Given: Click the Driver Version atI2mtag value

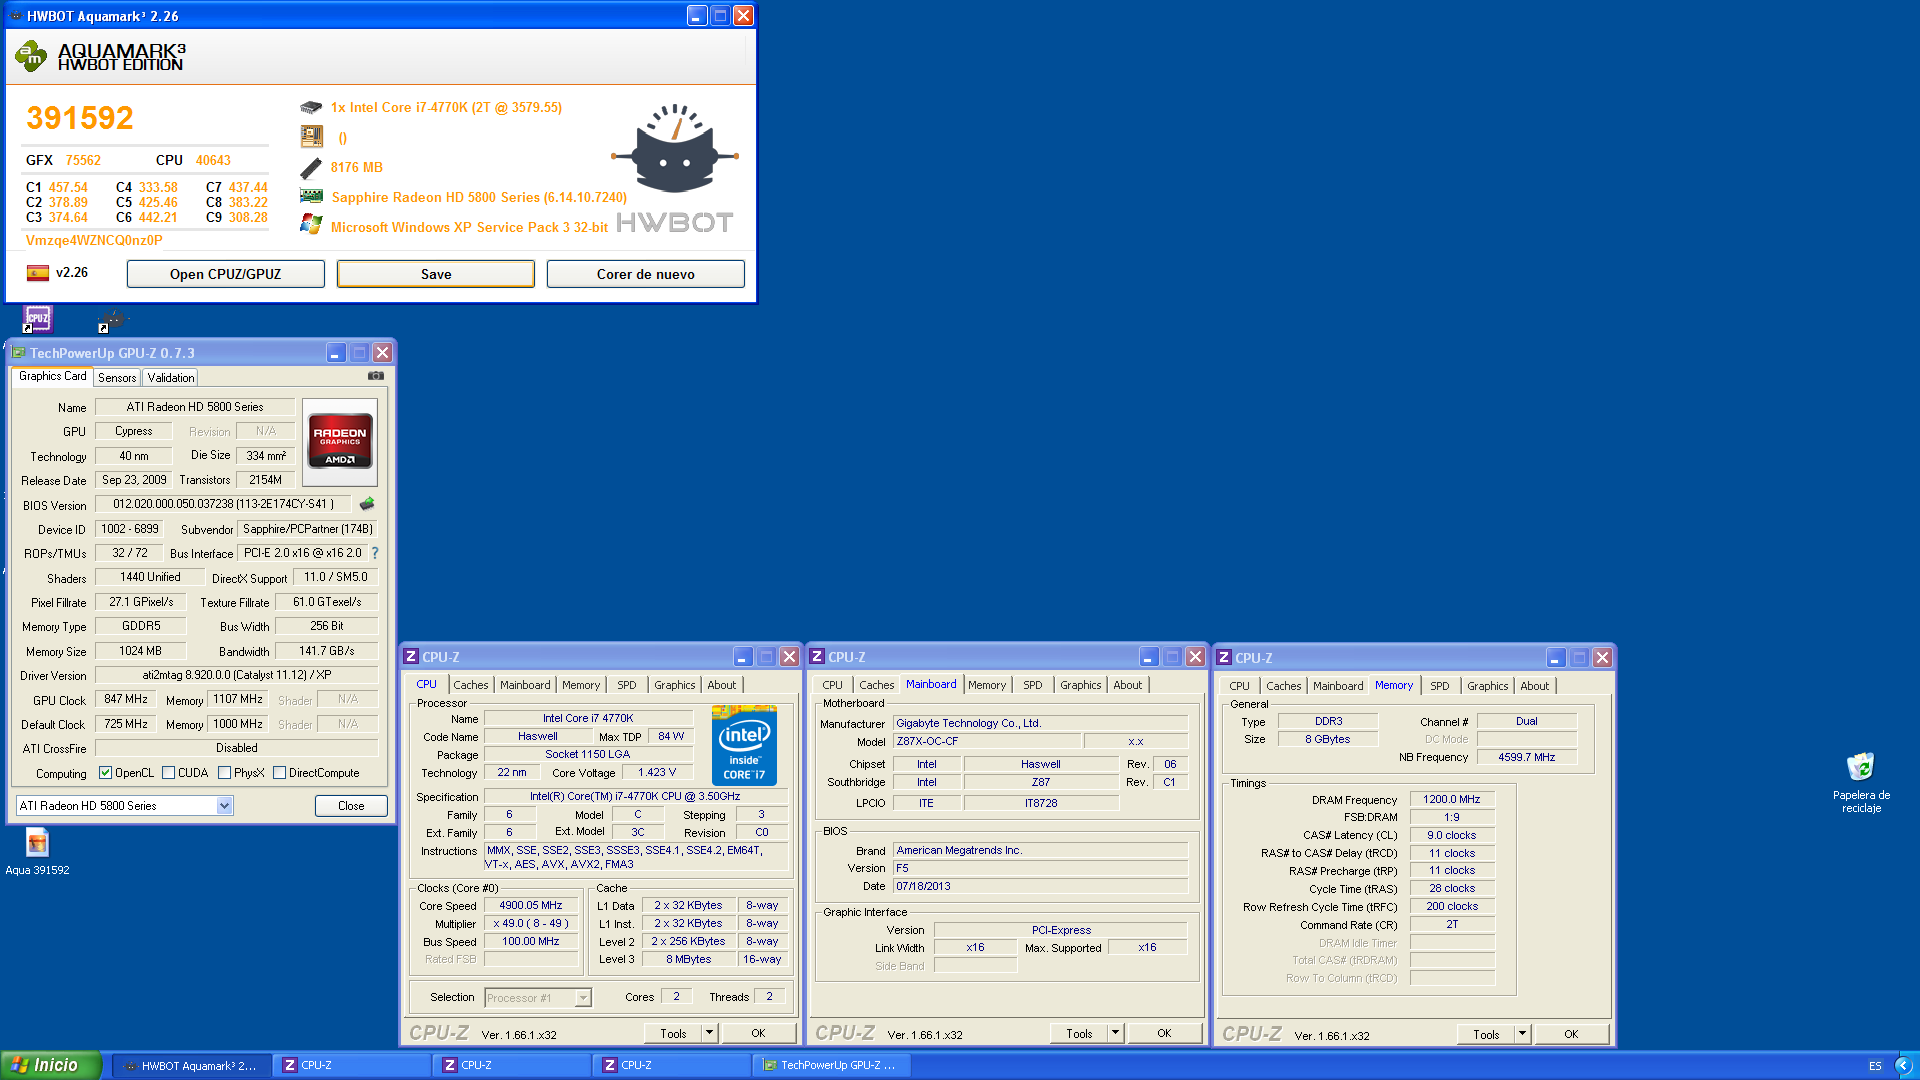Looking at the screenshot, I should pos(236,675).
